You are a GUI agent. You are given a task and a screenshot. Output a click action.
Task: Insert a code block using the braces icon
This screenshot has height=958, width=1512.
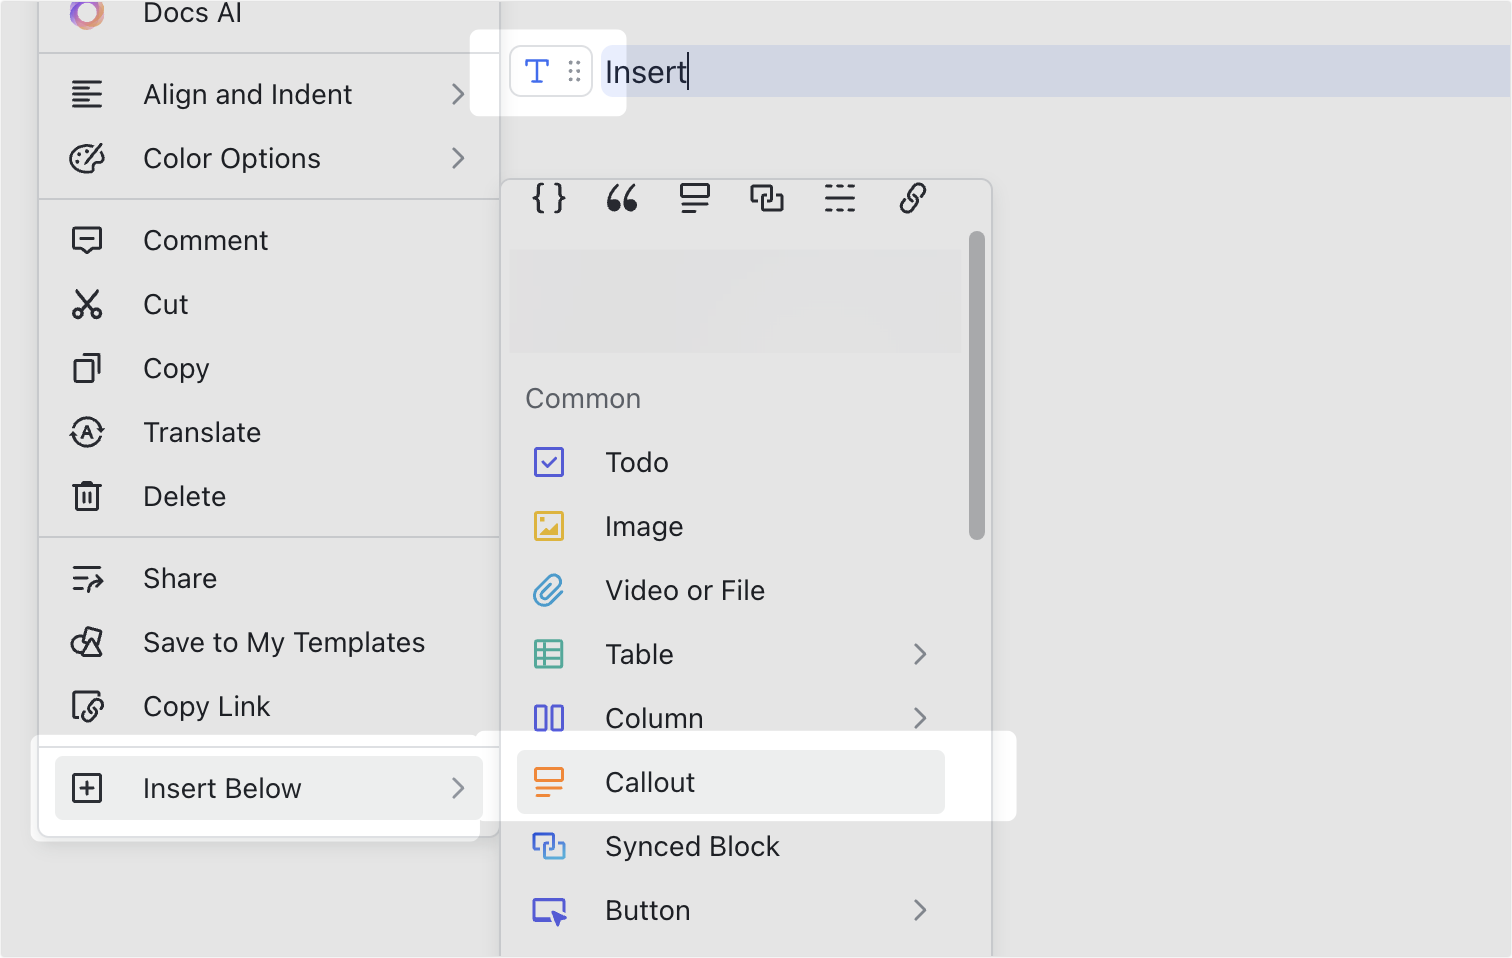click(x=548, y=198)
